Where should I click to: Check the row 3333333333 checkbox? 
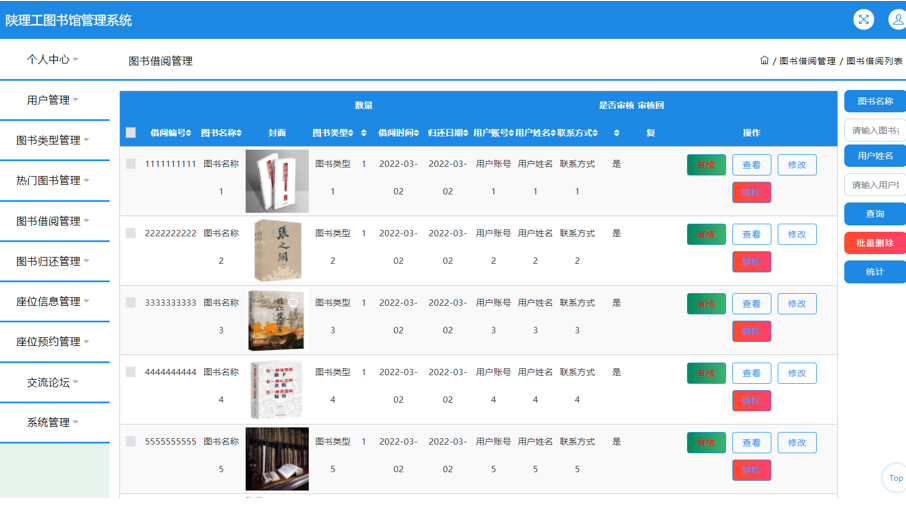click(131, 302)
